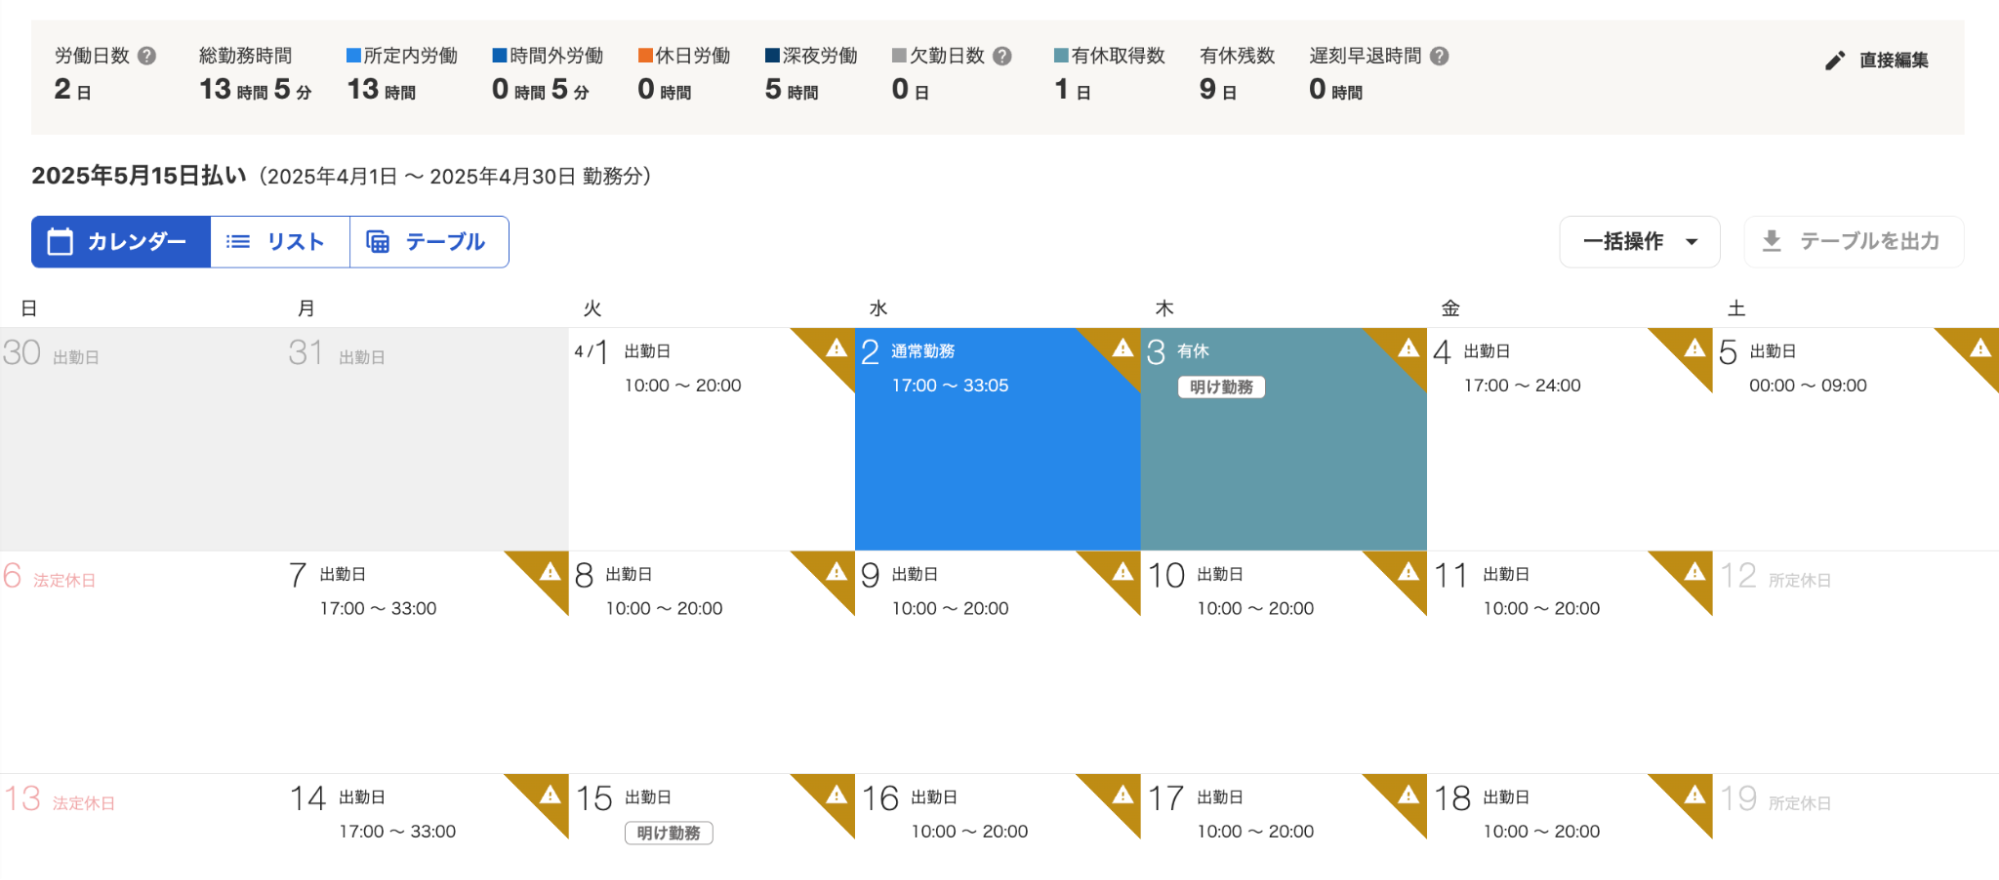Click the warning triangle on April 1
The height and width of the screenshot is (880, 1999).
[x=836, y=348]
